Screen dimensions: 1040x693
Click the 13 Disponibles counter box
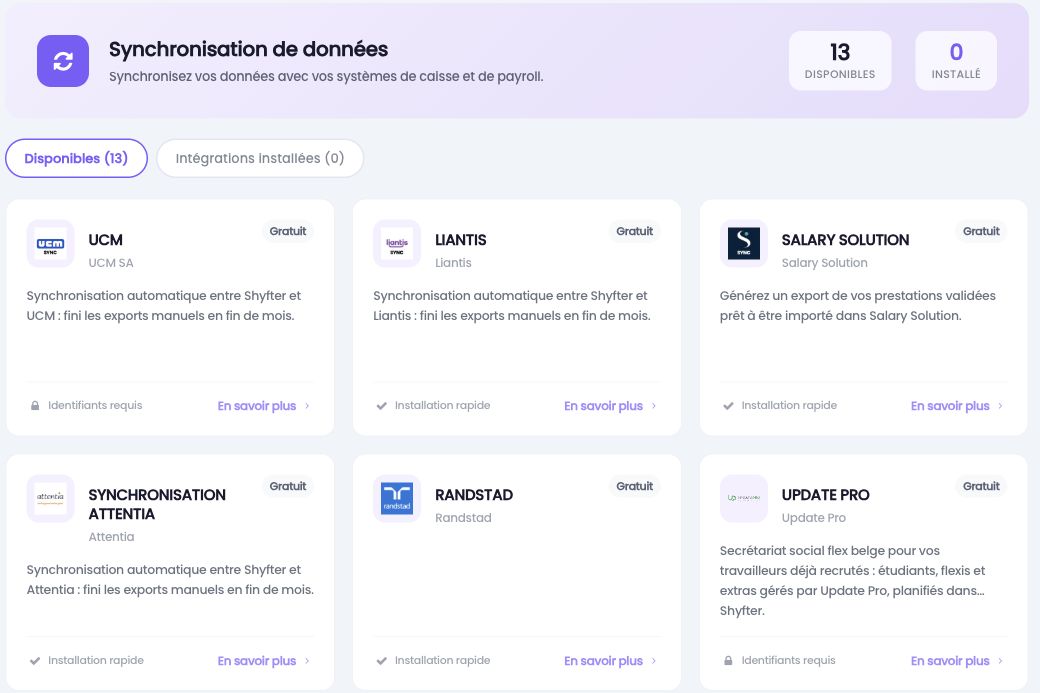tap(840, 60)
